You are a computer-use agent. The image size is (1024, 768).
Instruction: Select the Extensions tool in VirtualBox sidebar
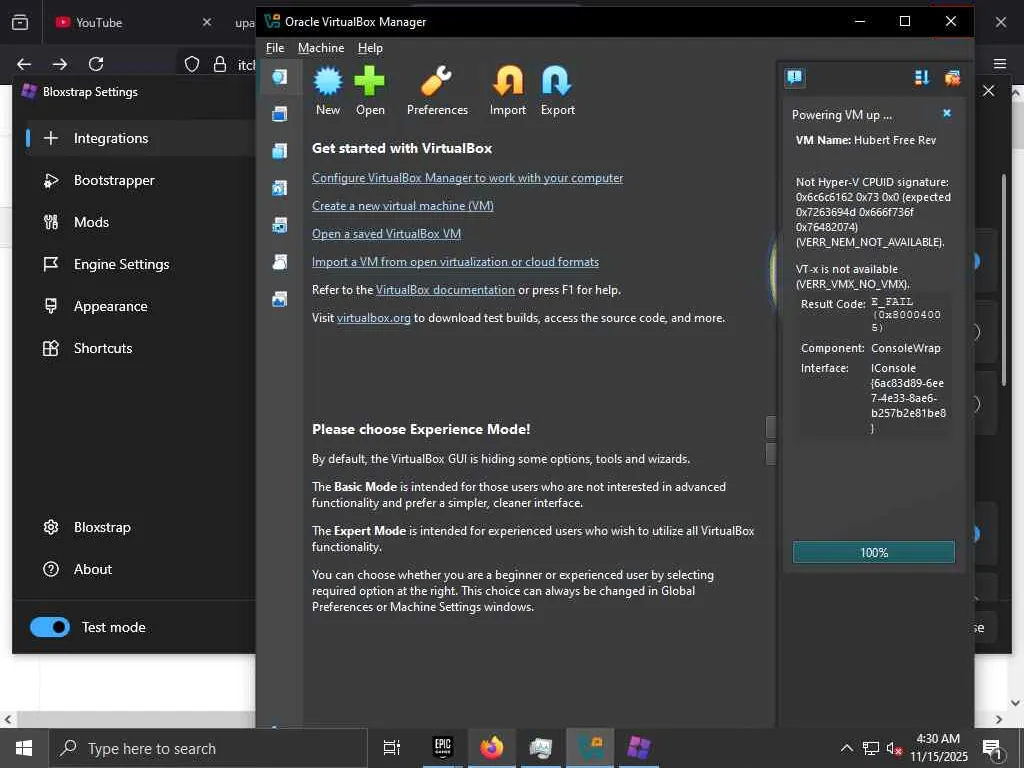tap(280, 151)
